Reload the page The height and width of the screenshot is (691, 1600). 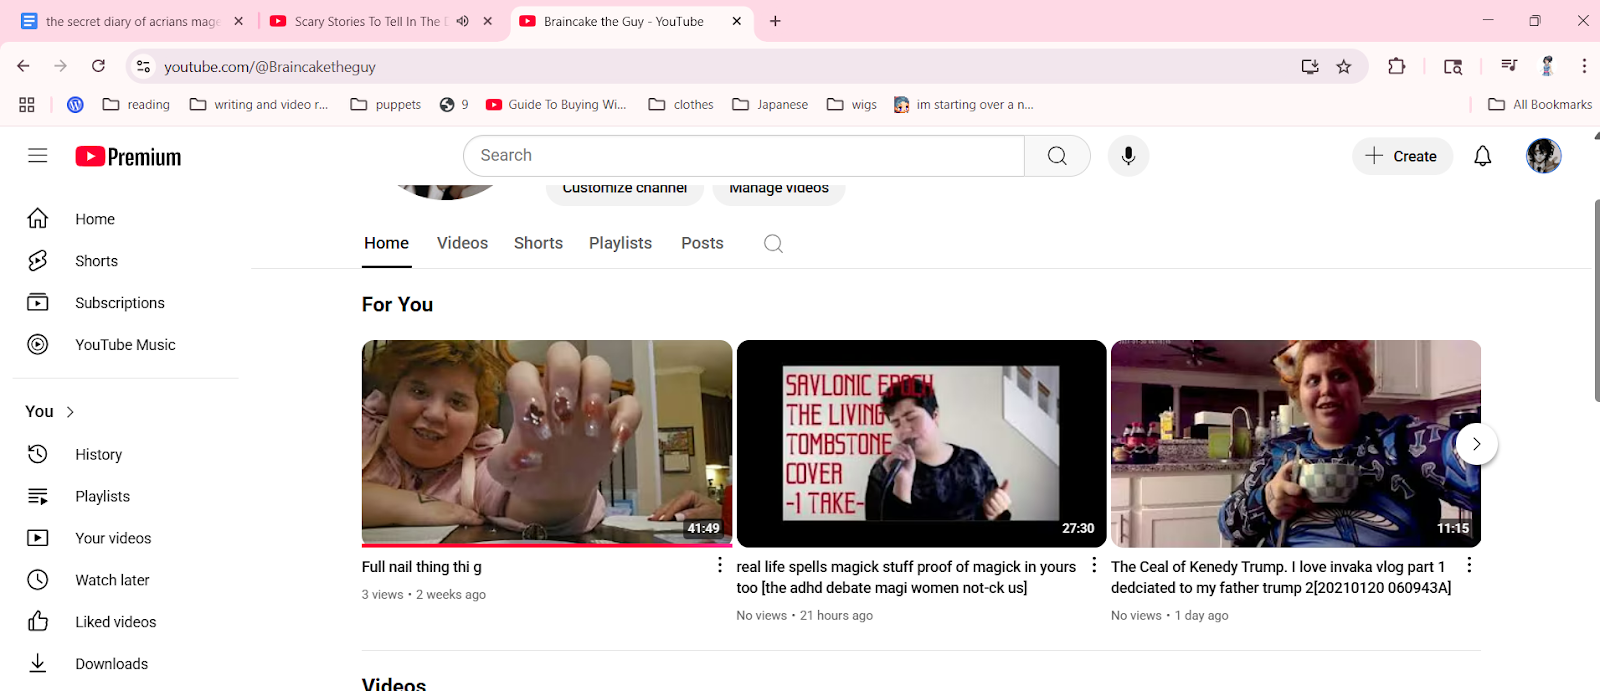(x=98, y=66)
